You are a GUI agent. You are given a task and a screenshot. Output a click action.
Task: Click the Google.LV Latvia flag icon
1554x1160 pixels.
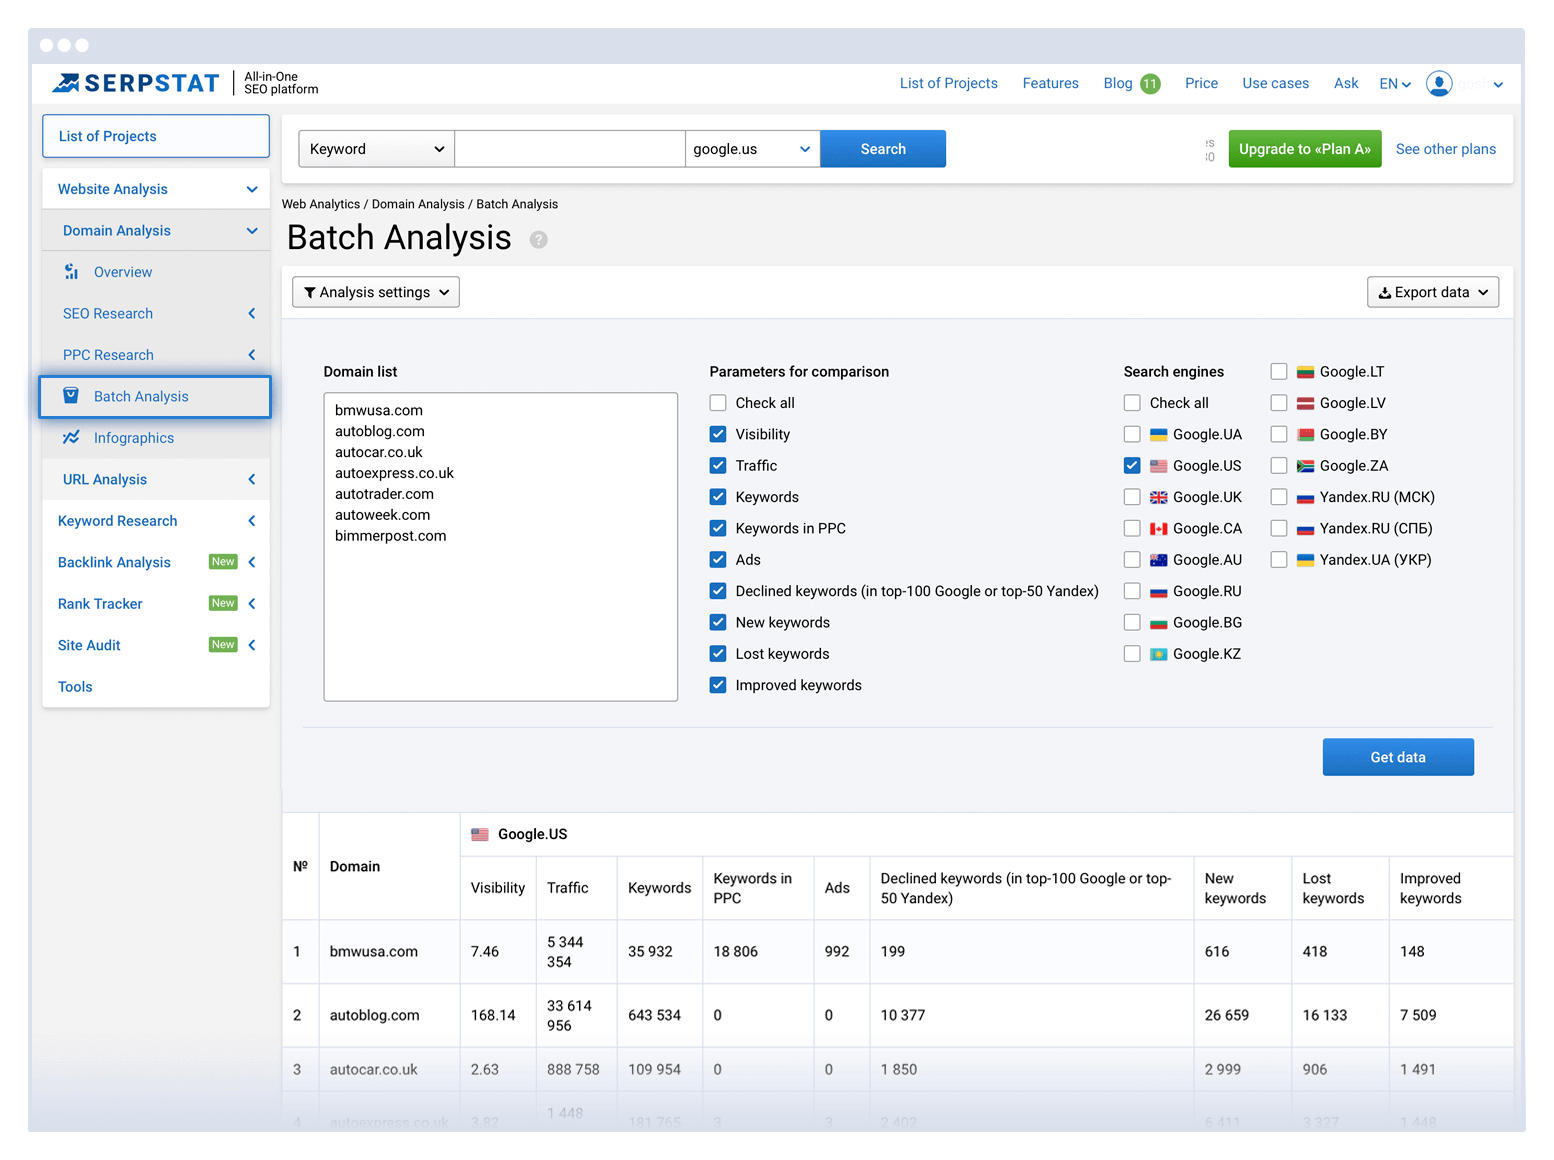pyautogui.click(x=1305, y=403)
